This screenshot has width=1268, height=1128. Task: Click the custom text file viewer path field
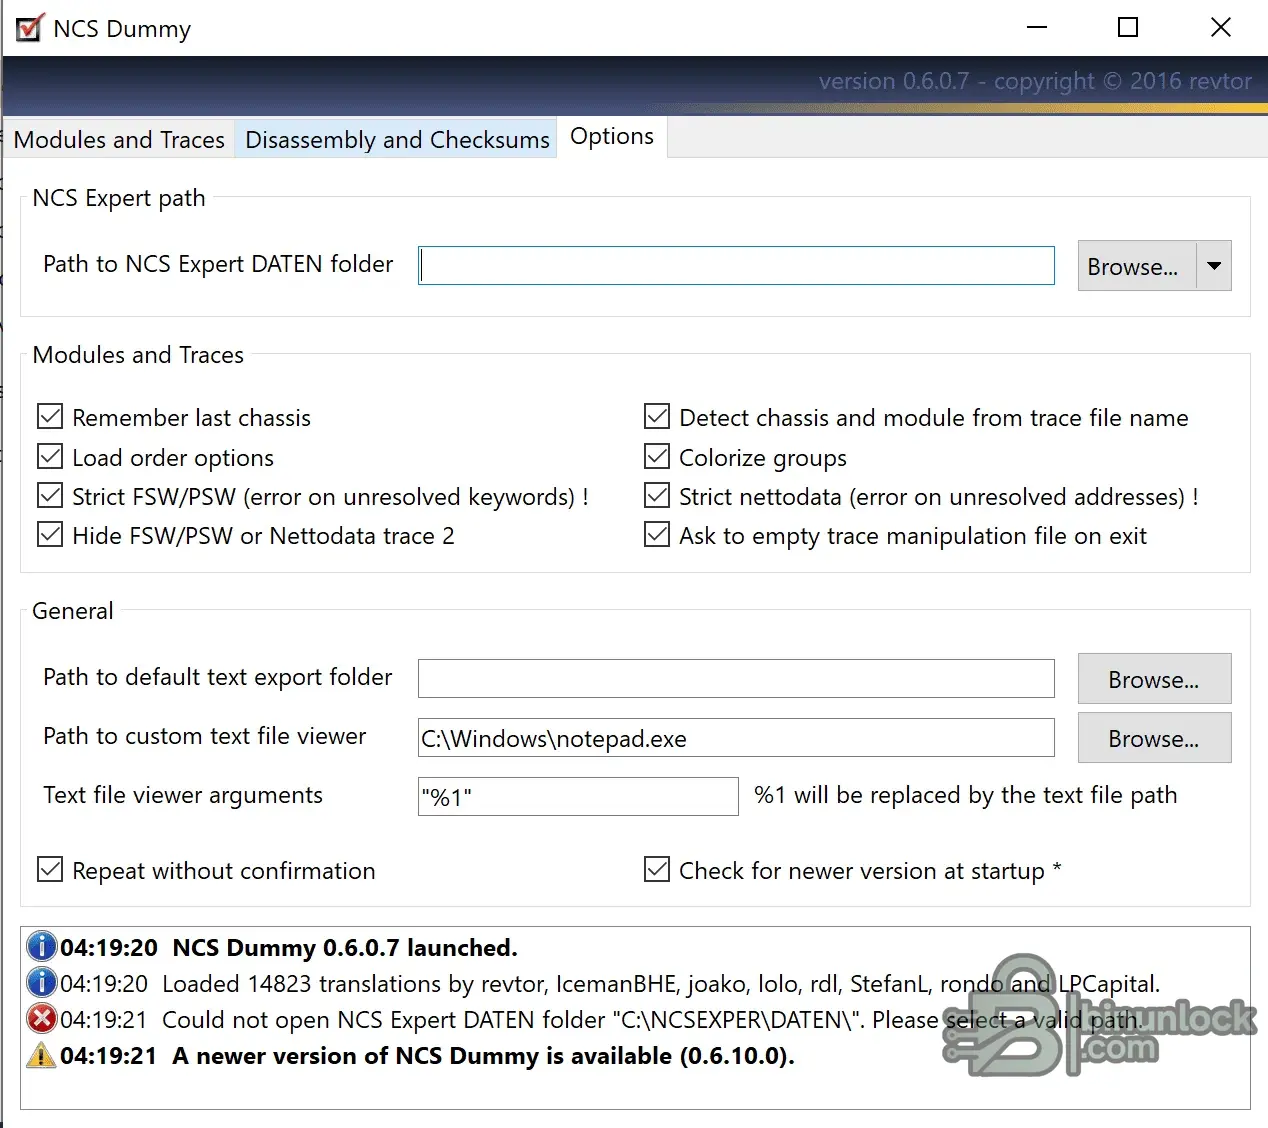(x=736, y=737)
